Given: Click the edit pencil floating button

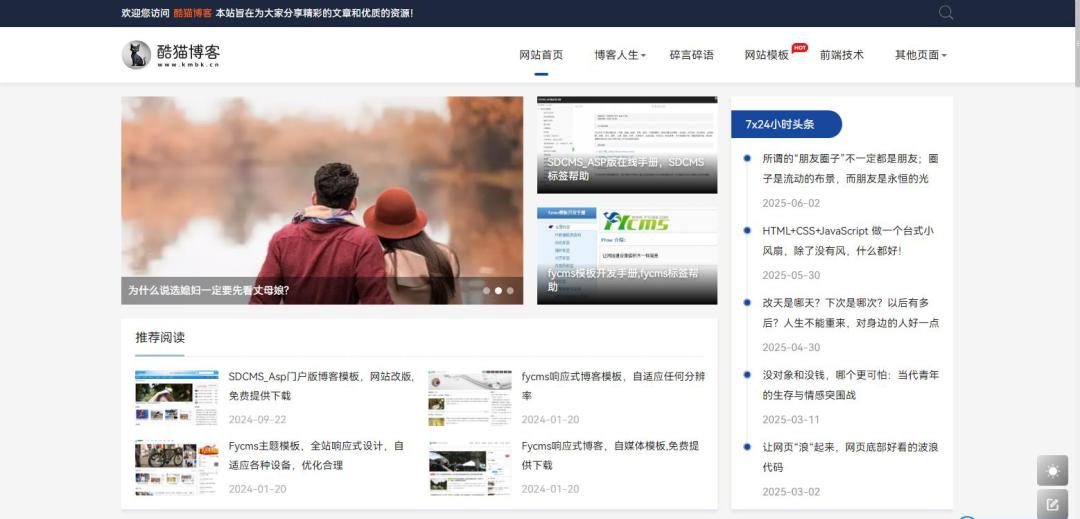Looking at the screenshot, I should click(1052, 504).
